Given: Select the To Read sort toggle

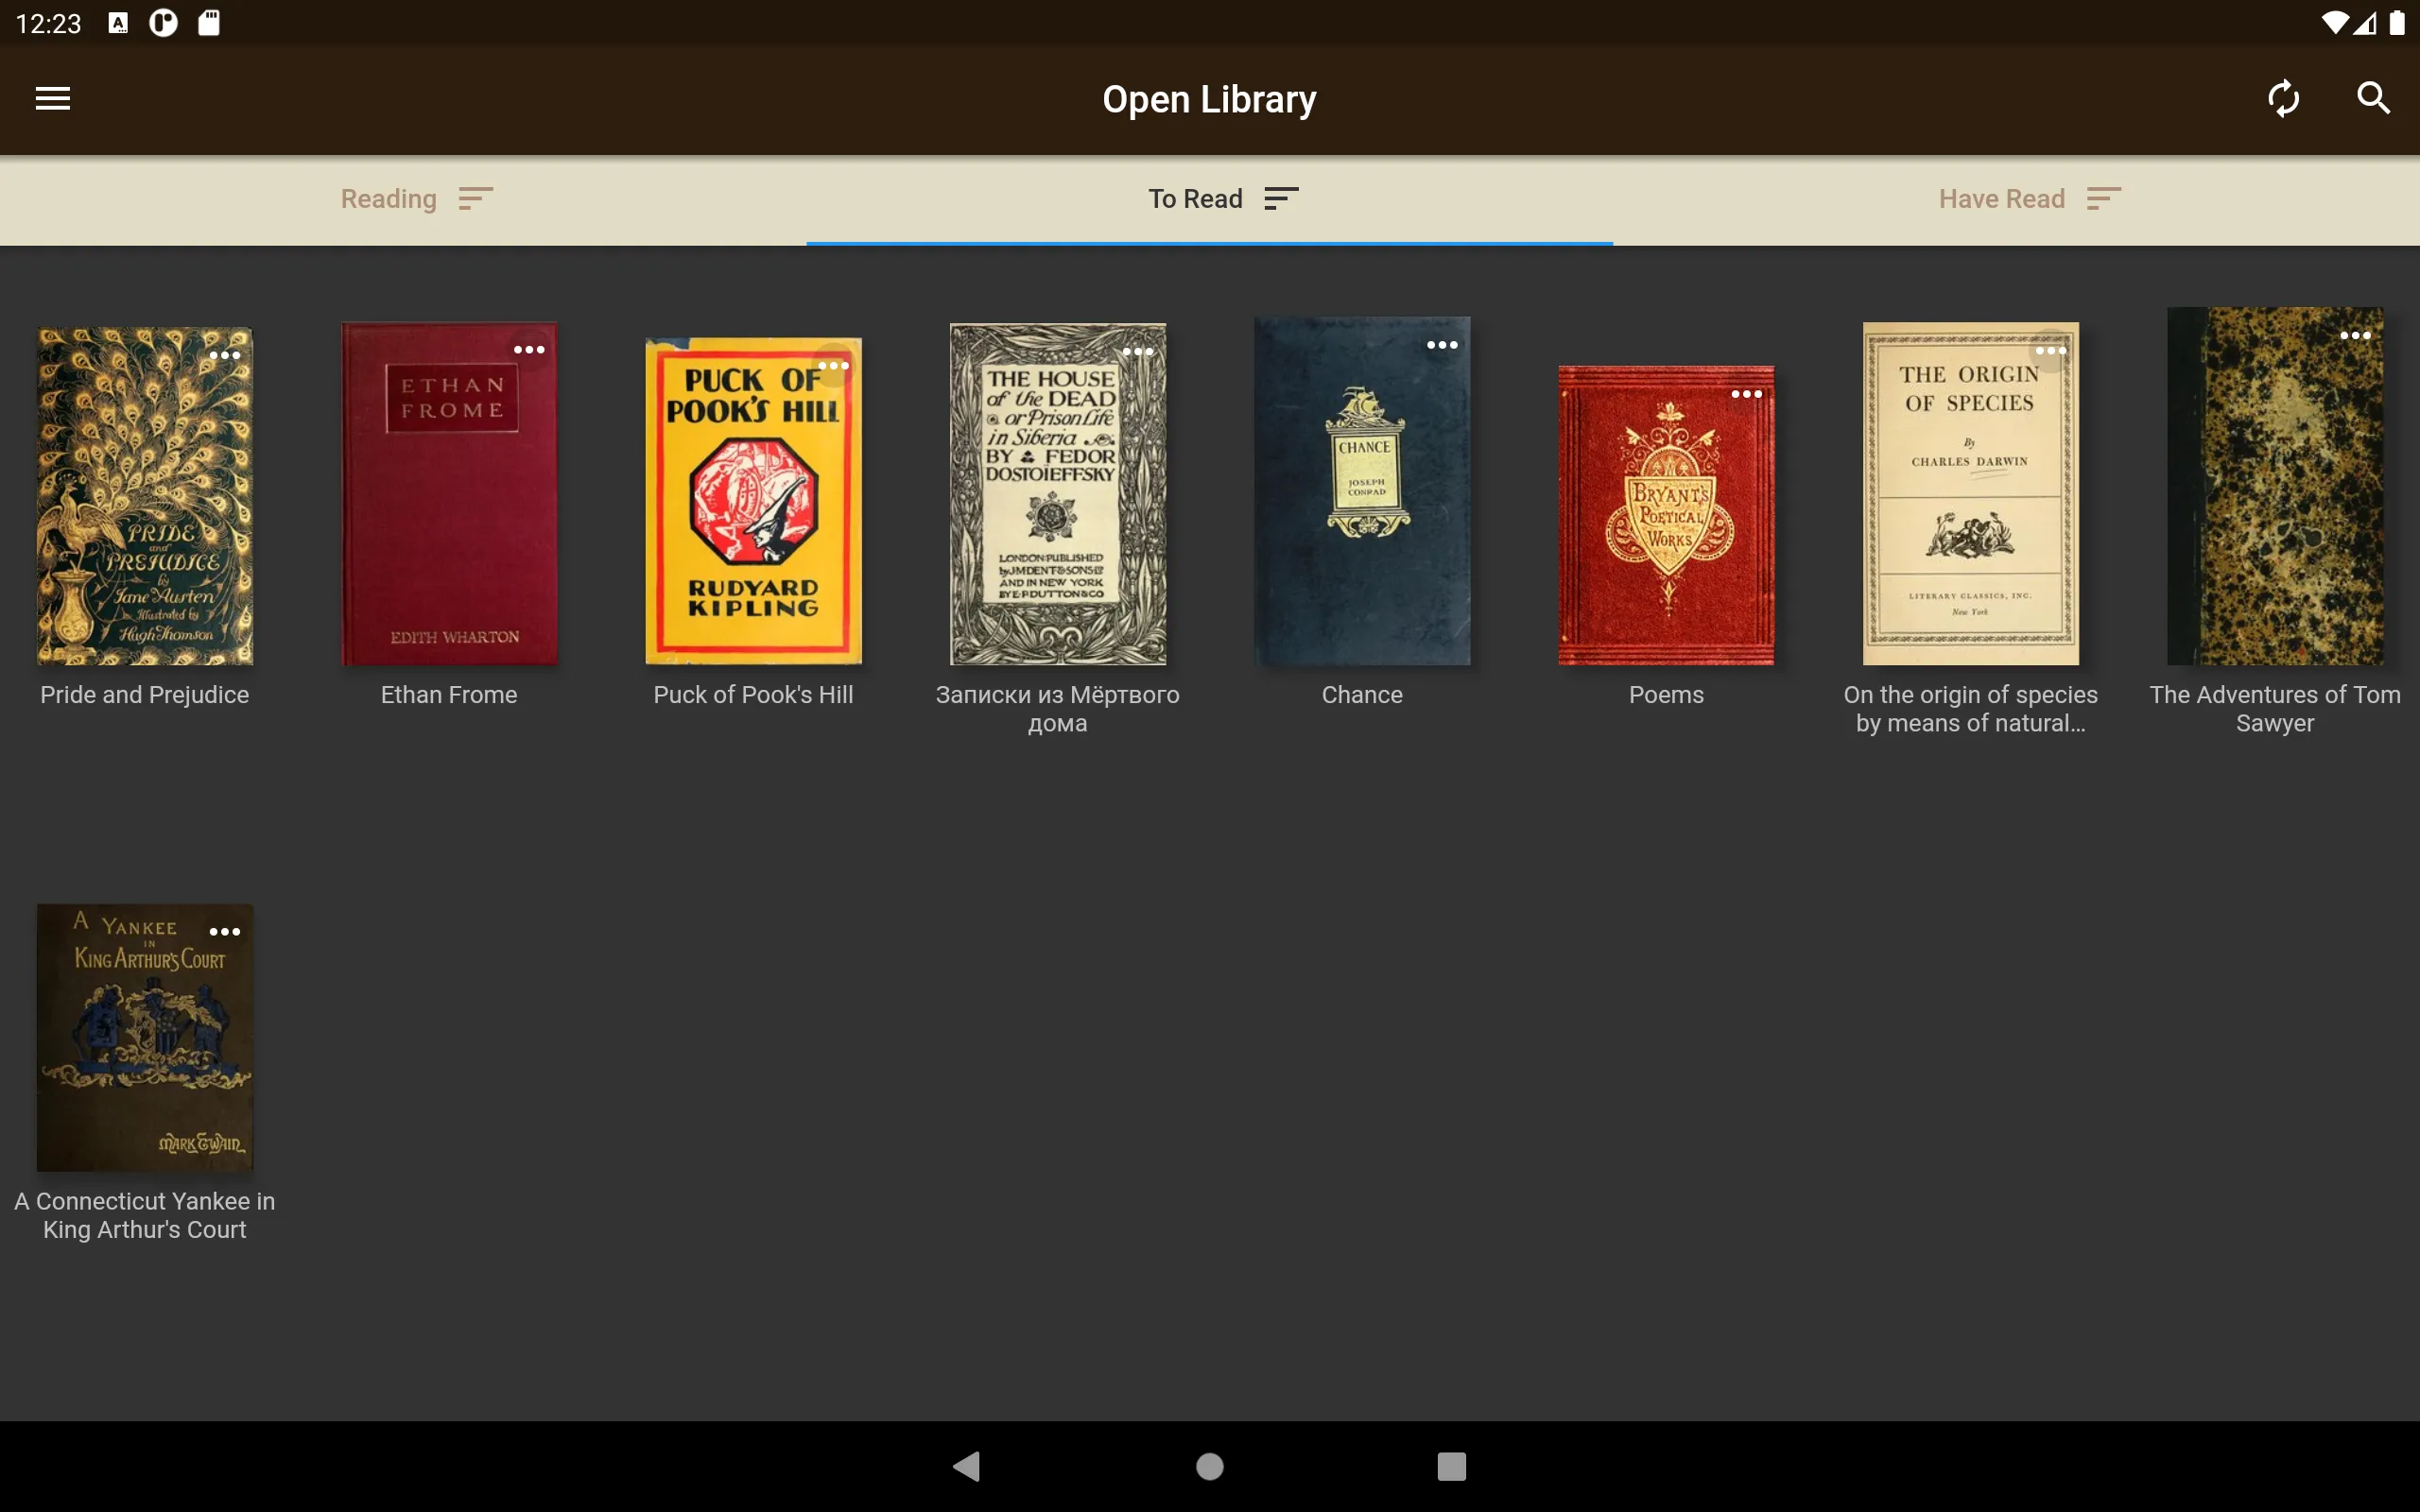Looking at the screenshot, I should pos(1279,197).
